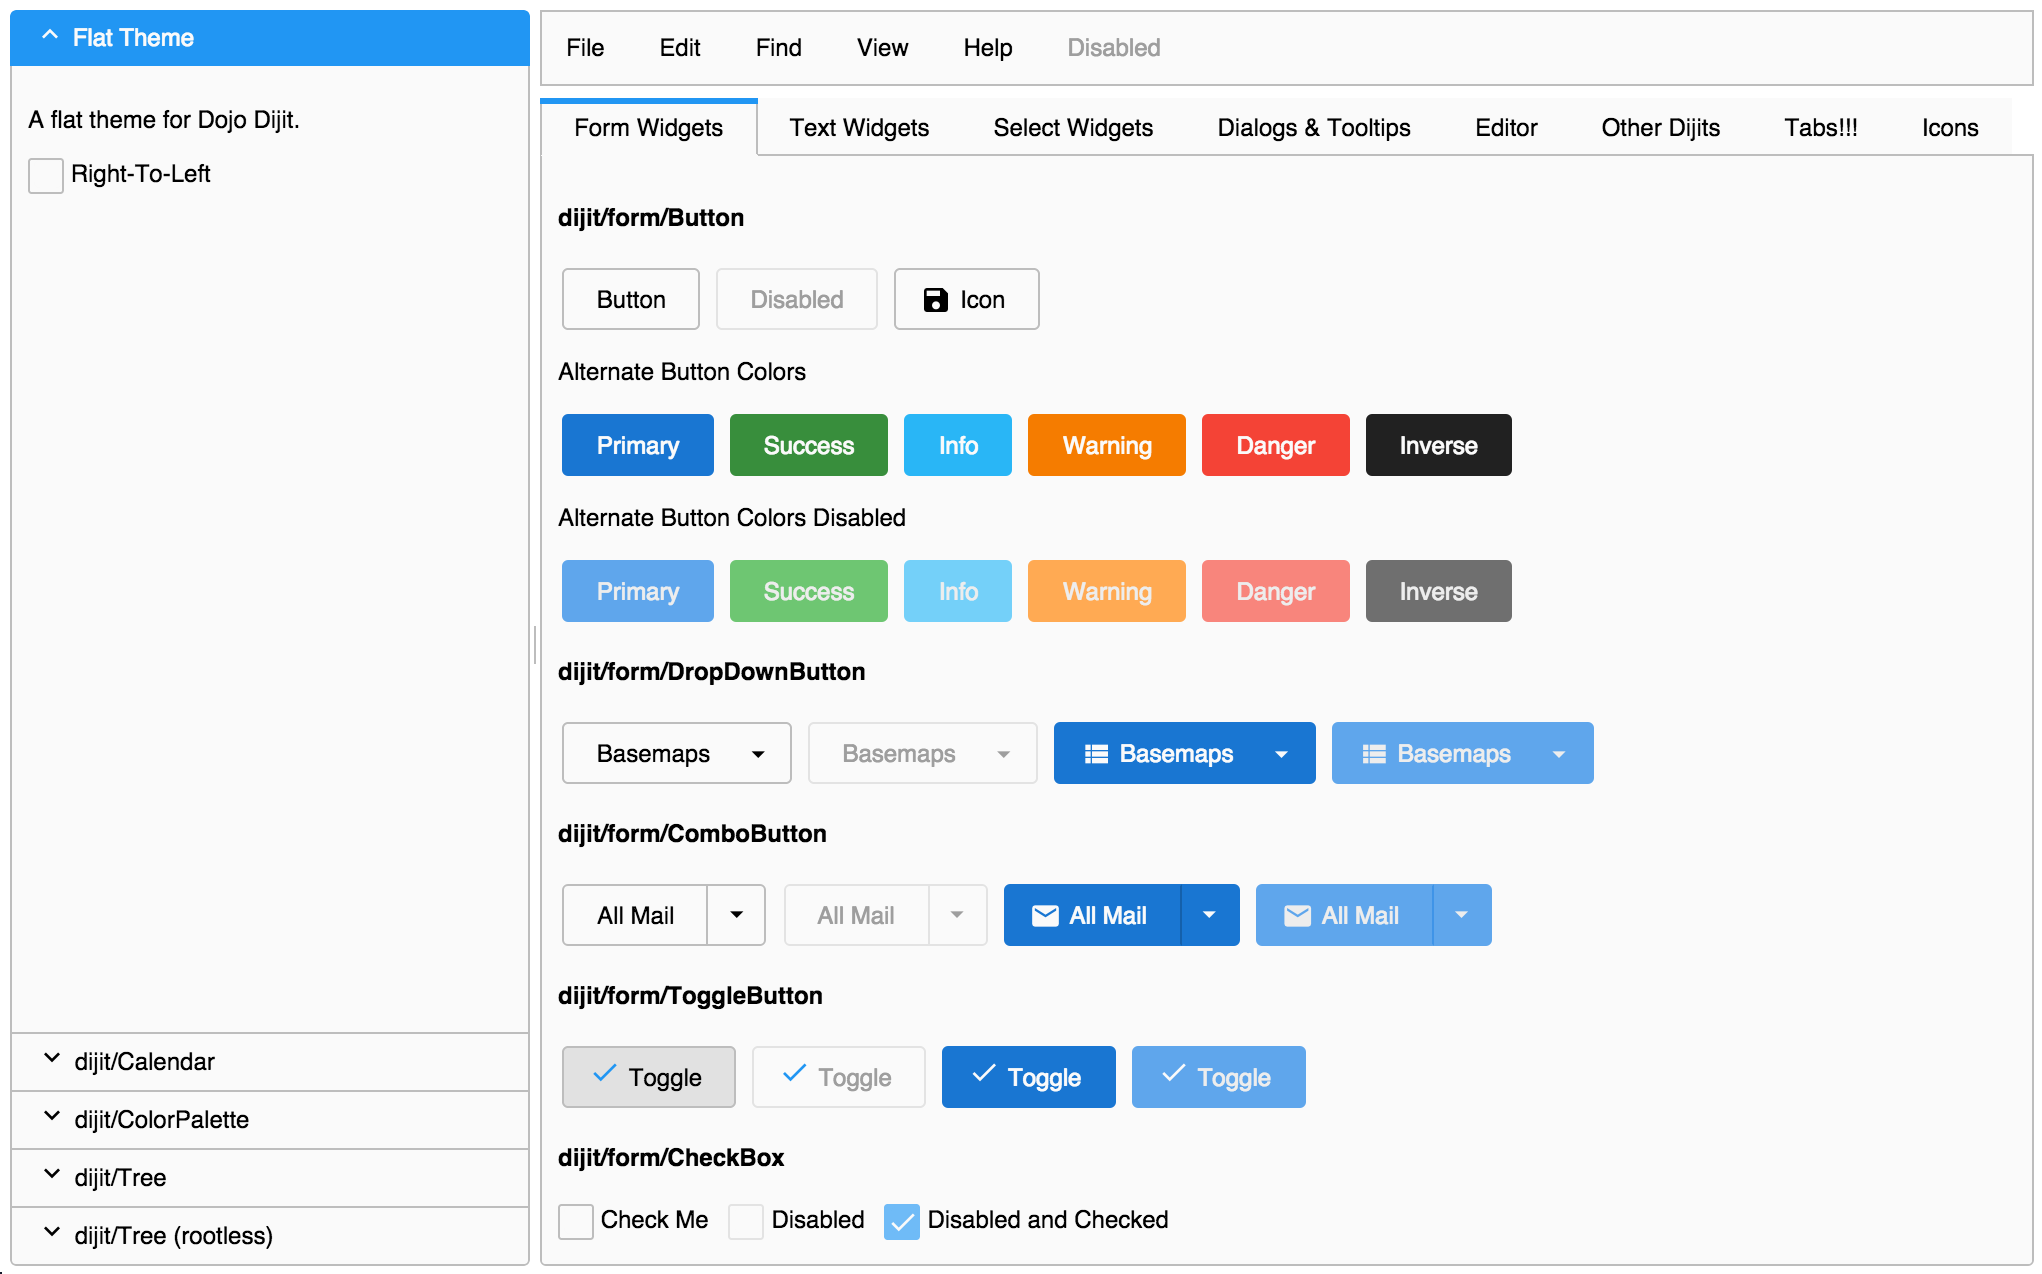Click the Danger alternate color button

[1275, 446]
